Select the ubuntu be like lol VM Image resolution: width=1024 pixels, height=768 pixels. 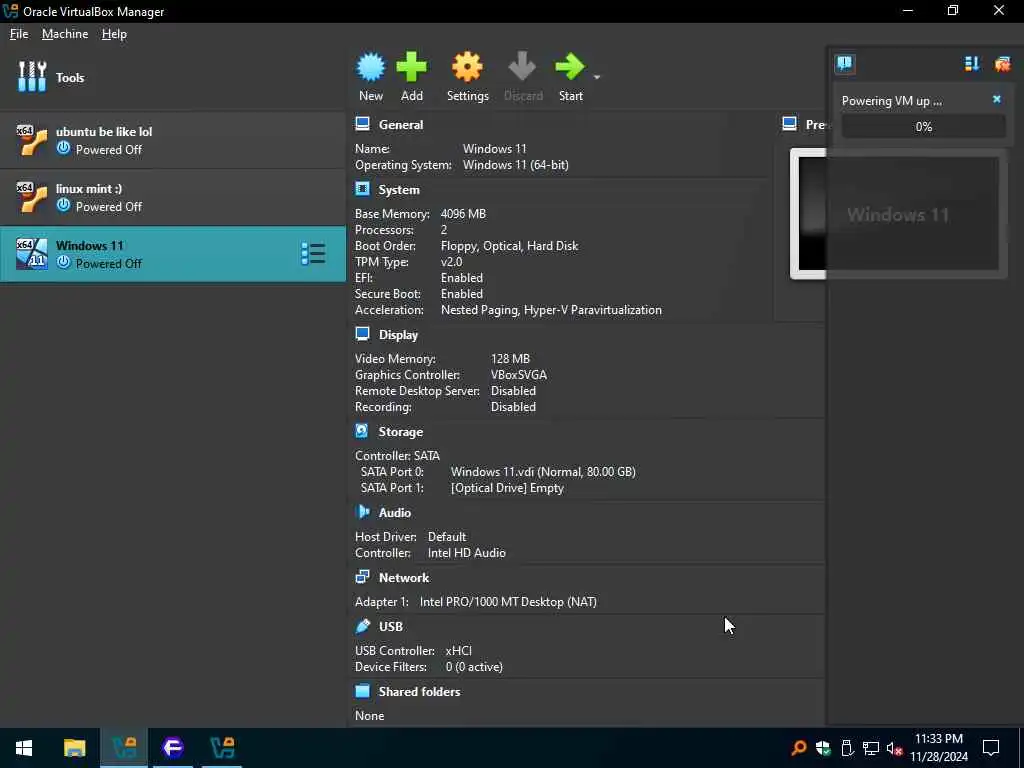(173, 140)
